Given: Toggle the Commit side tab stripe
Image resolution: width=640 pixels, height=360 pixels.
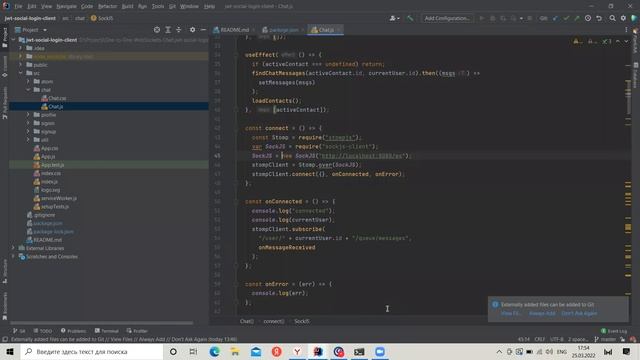Looking at the screenshot, I should pos(4,67).
